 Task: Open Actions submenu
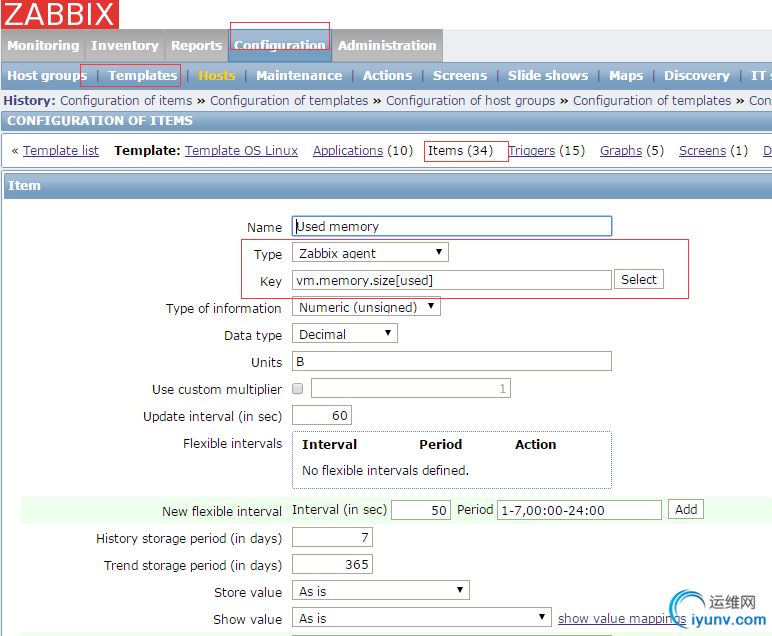[x=387, y=75]
